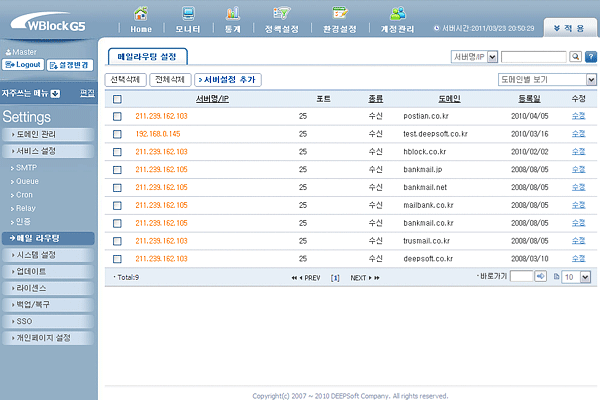This screenshot has height=400, width=600.
Task: Open the Cron sidebar menu item
Action: [24, 195]
